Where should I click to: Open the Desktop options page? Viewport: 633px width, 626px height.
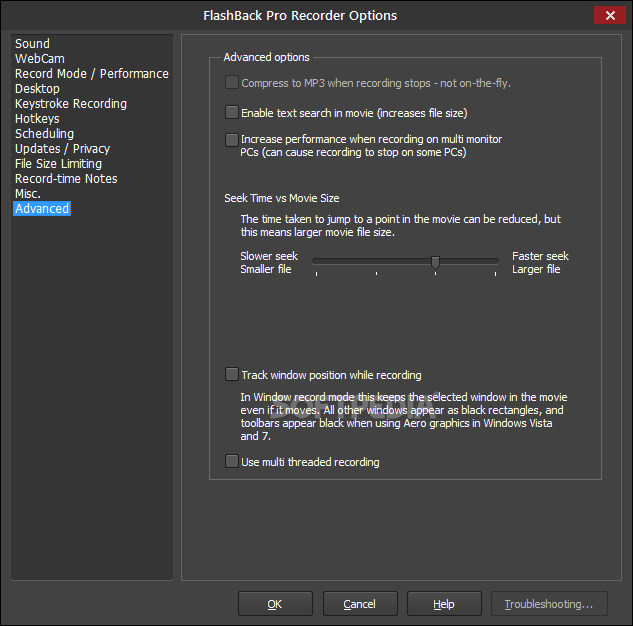pos(37,89)
